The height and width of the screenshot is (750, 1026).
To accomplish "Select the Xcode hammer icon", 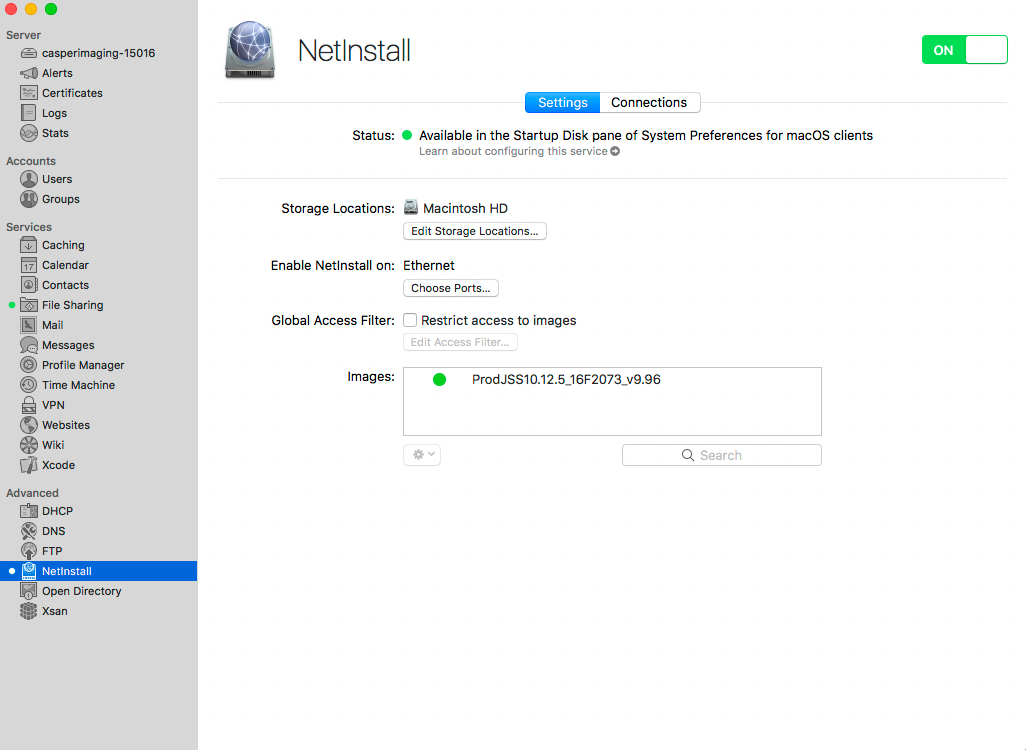I will (x=29, y=465).
